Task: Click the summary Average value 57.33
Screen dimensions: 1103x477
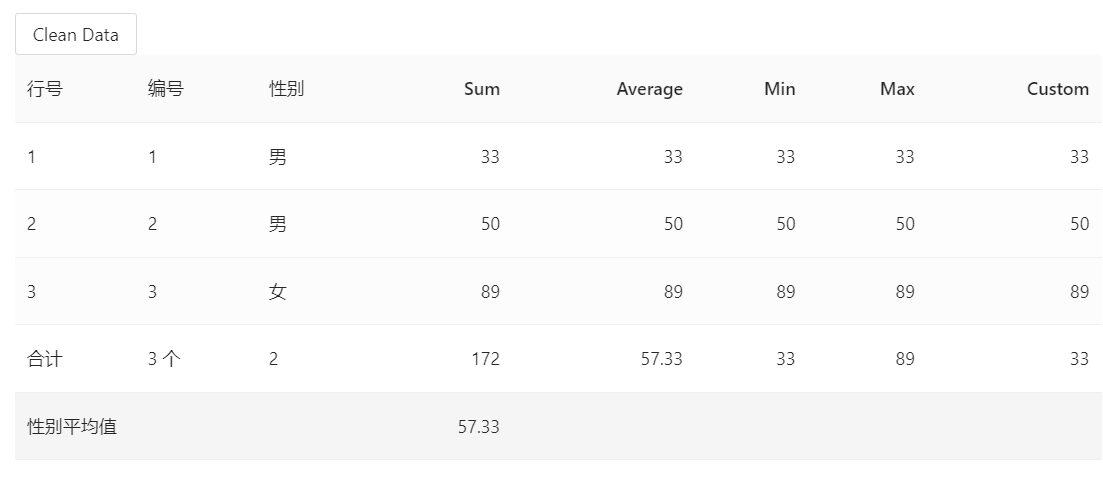Action: (x=661, y=359)
